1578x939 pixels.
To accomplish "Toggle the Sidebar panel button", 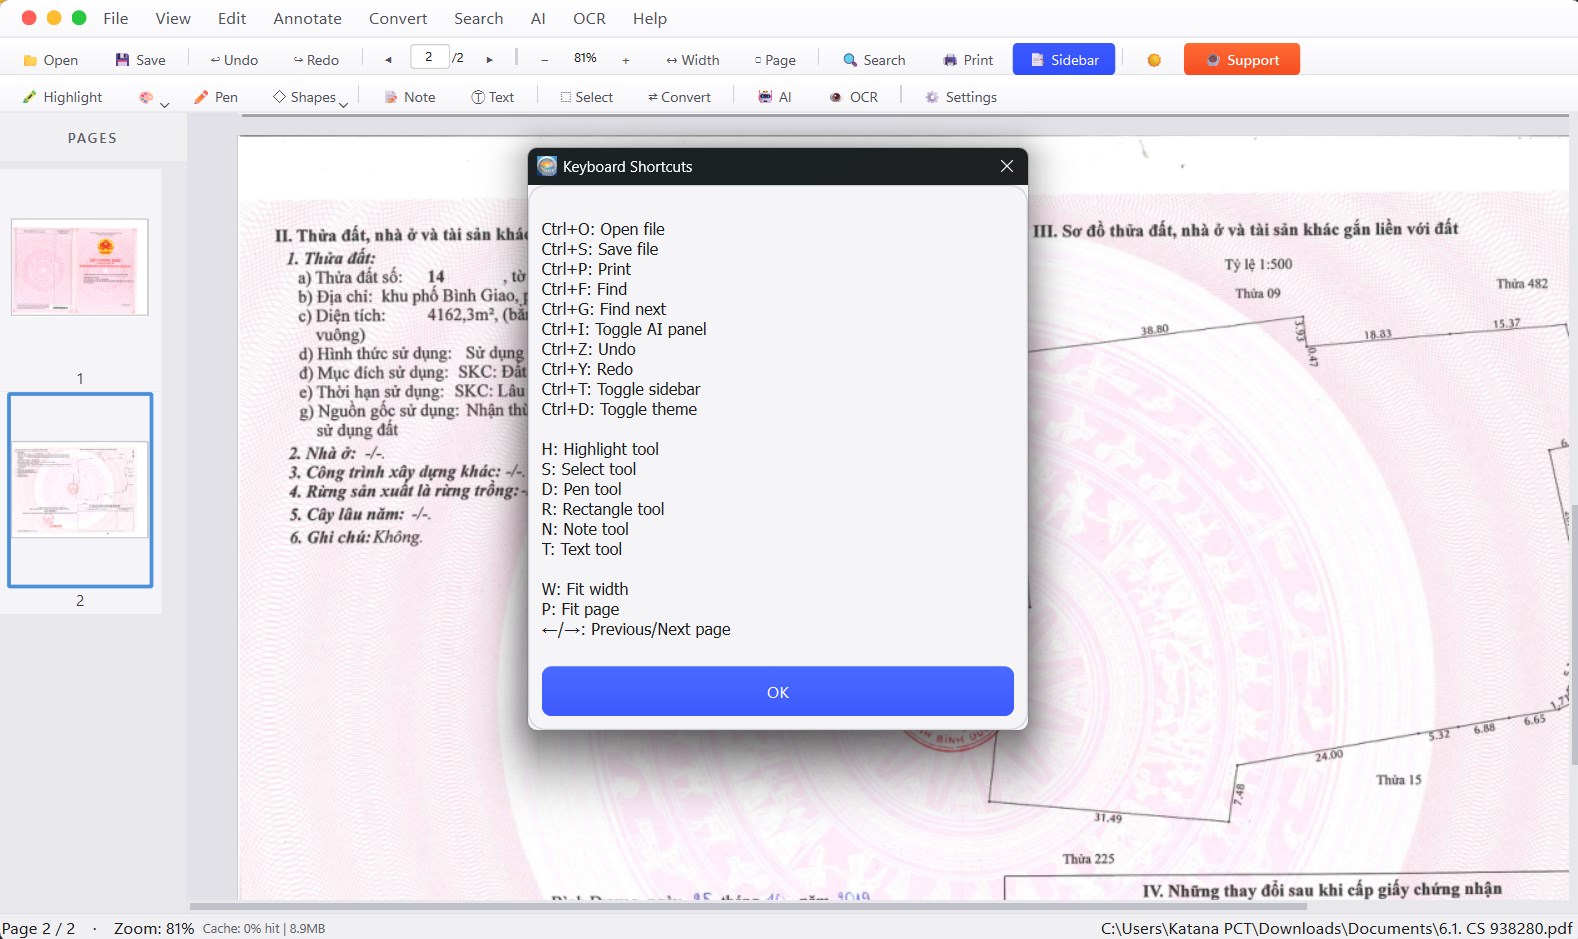I will point(1064,60).
